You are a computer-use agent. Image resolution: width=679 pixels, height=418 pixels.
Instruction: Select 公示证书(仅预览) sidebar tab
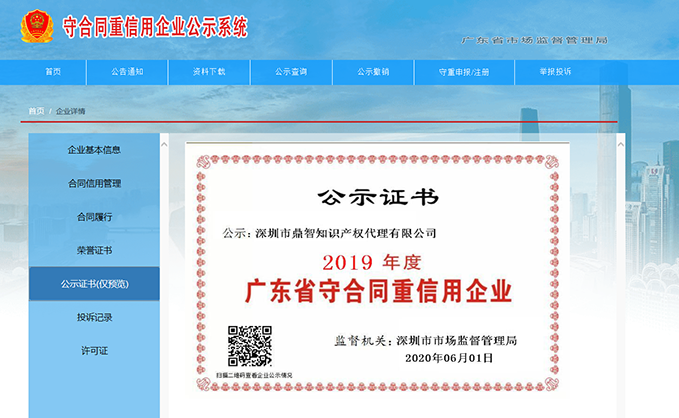[94, 284]
